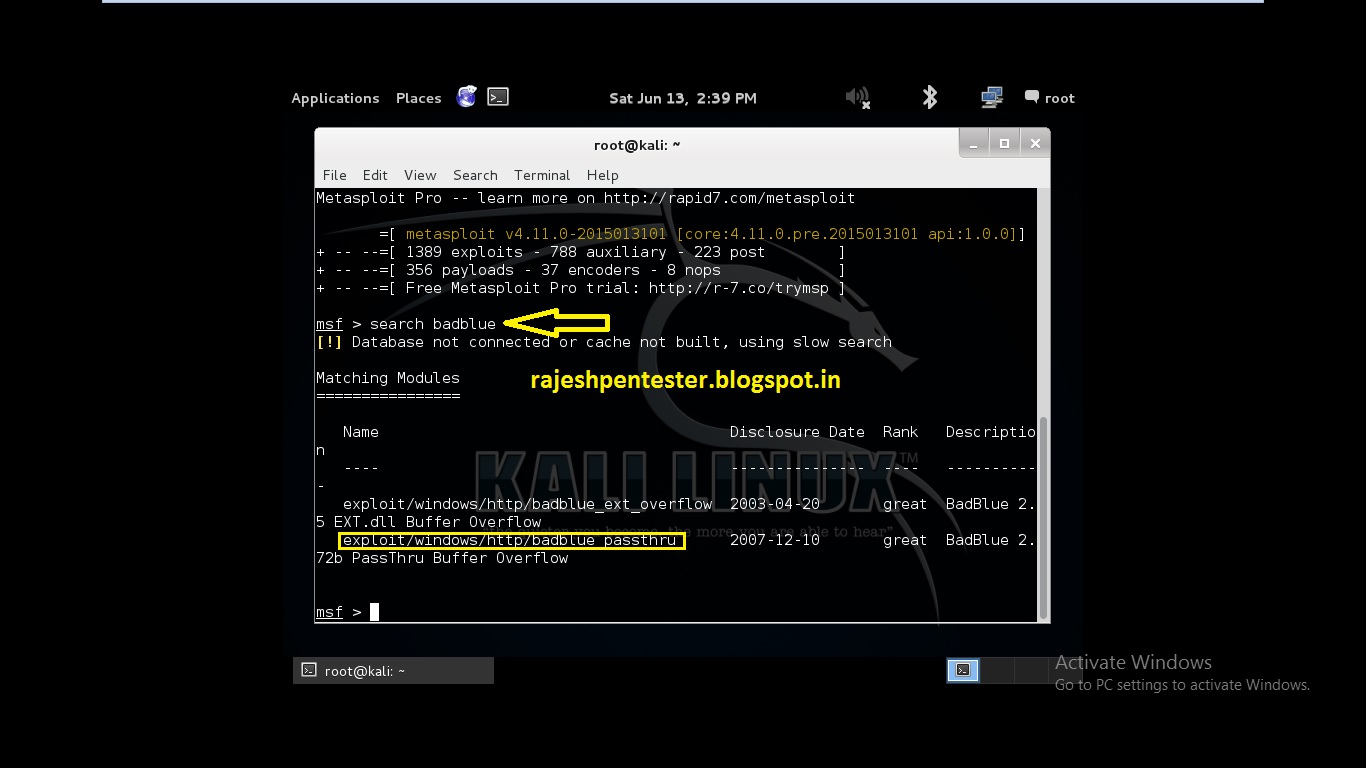
Task: Unmute the system volume from the panel
Action: tap(855, 97)
